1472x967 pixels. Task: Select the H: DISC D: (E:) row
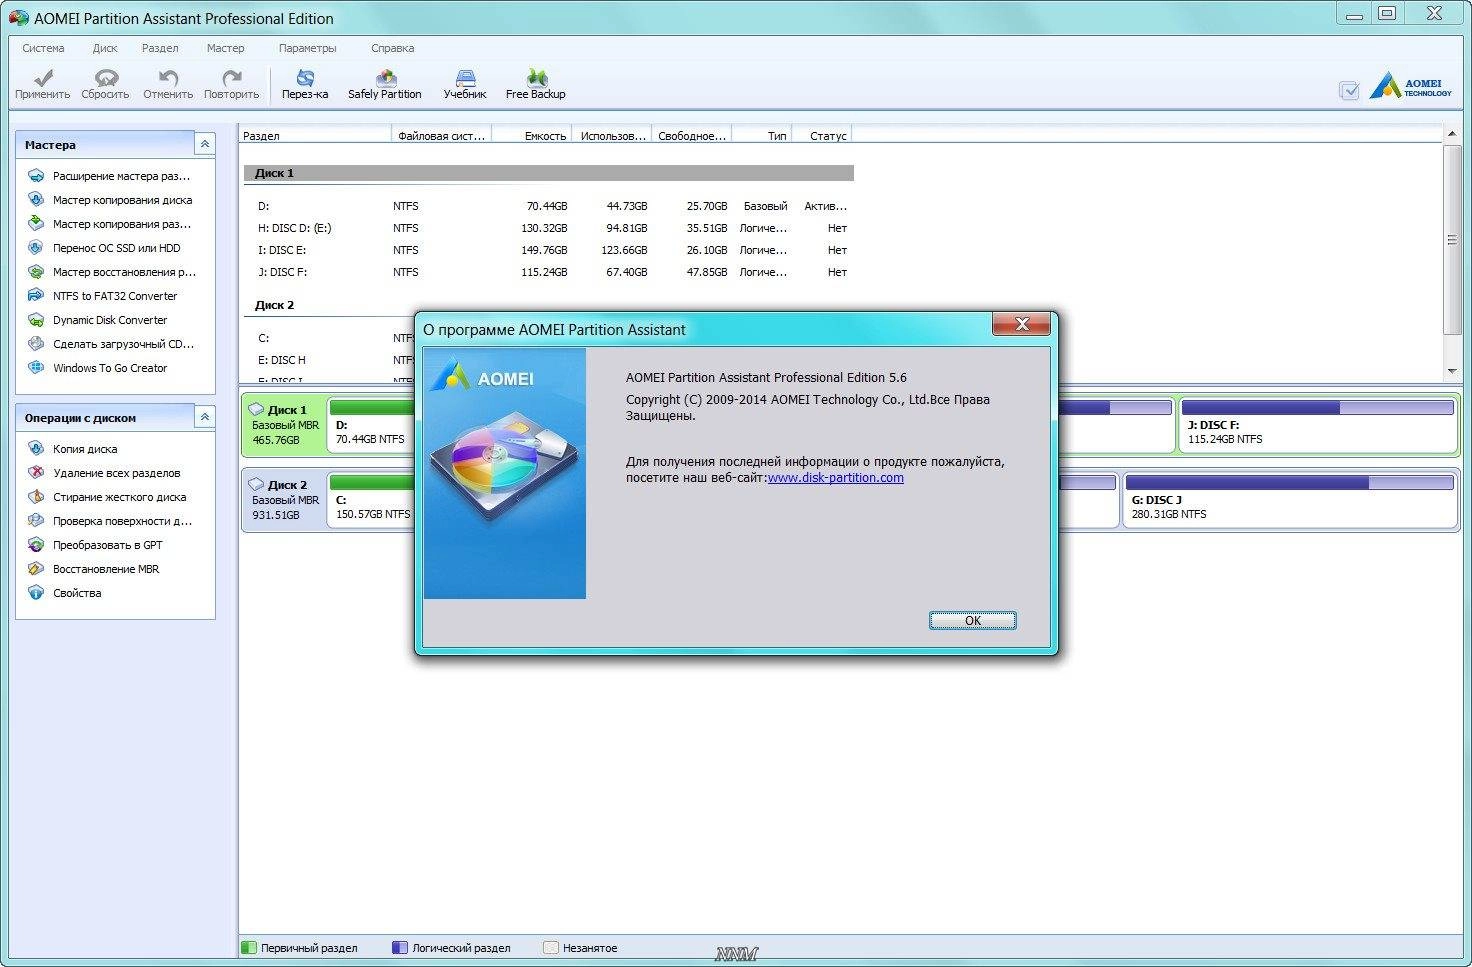click(x=548, y=228)
